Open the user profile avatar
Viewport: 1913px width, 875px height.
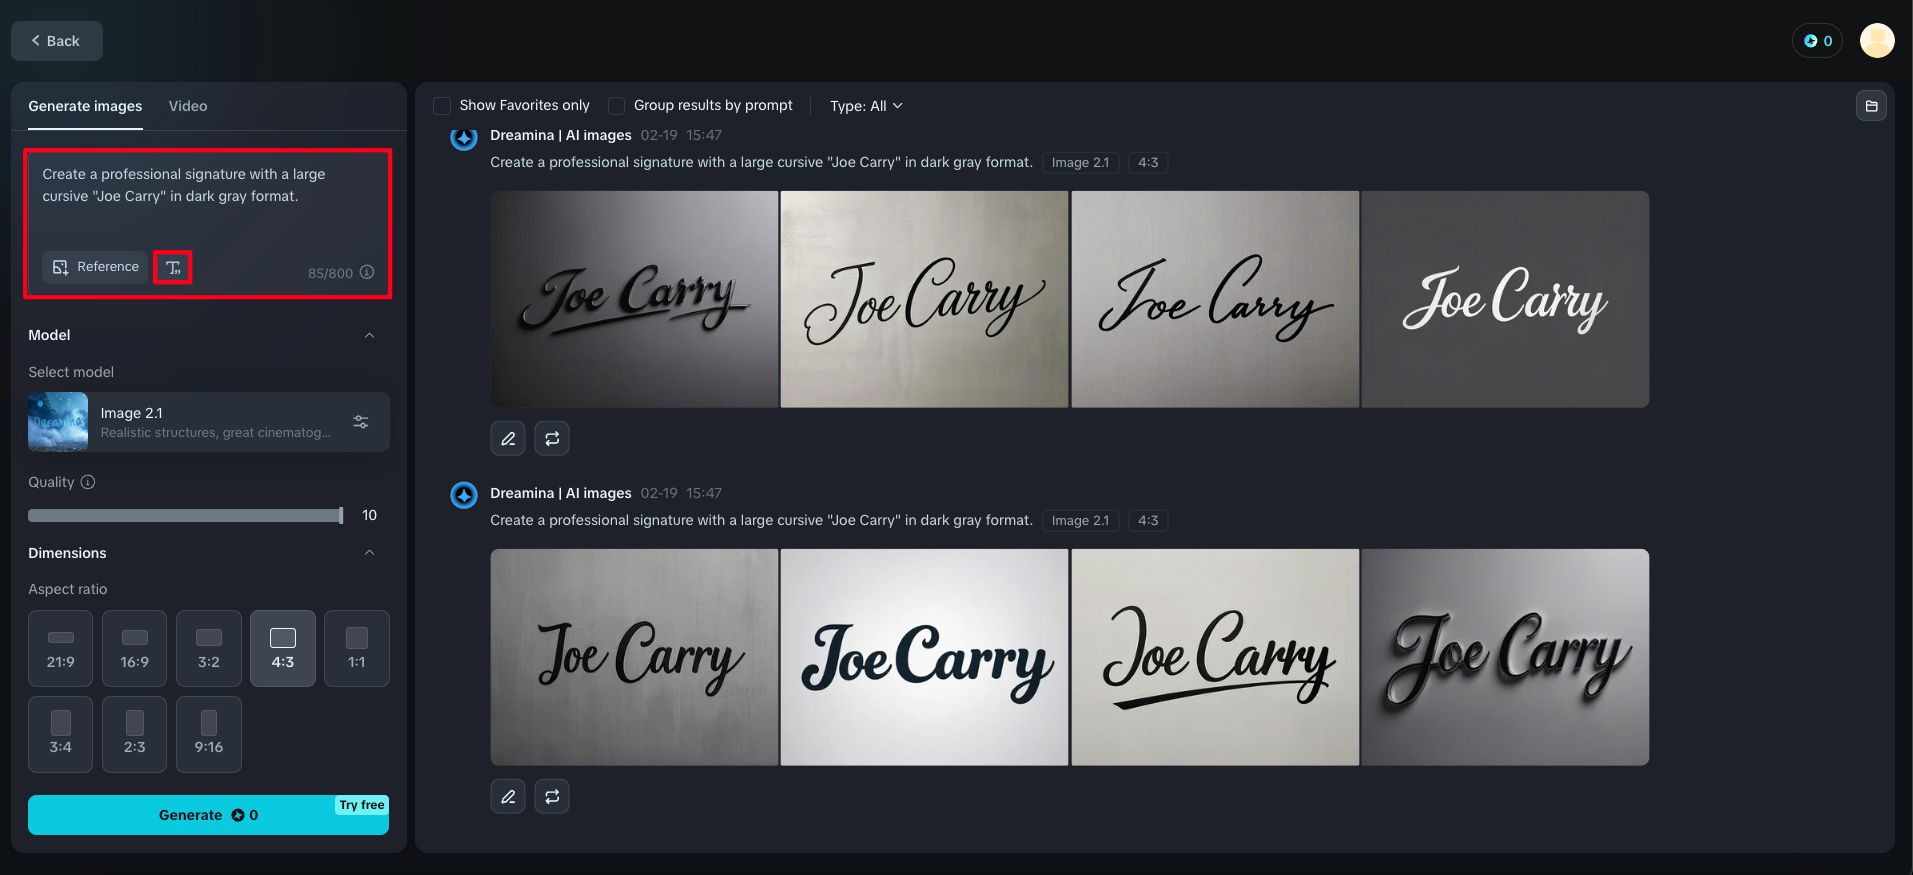tap(1877, 41)
